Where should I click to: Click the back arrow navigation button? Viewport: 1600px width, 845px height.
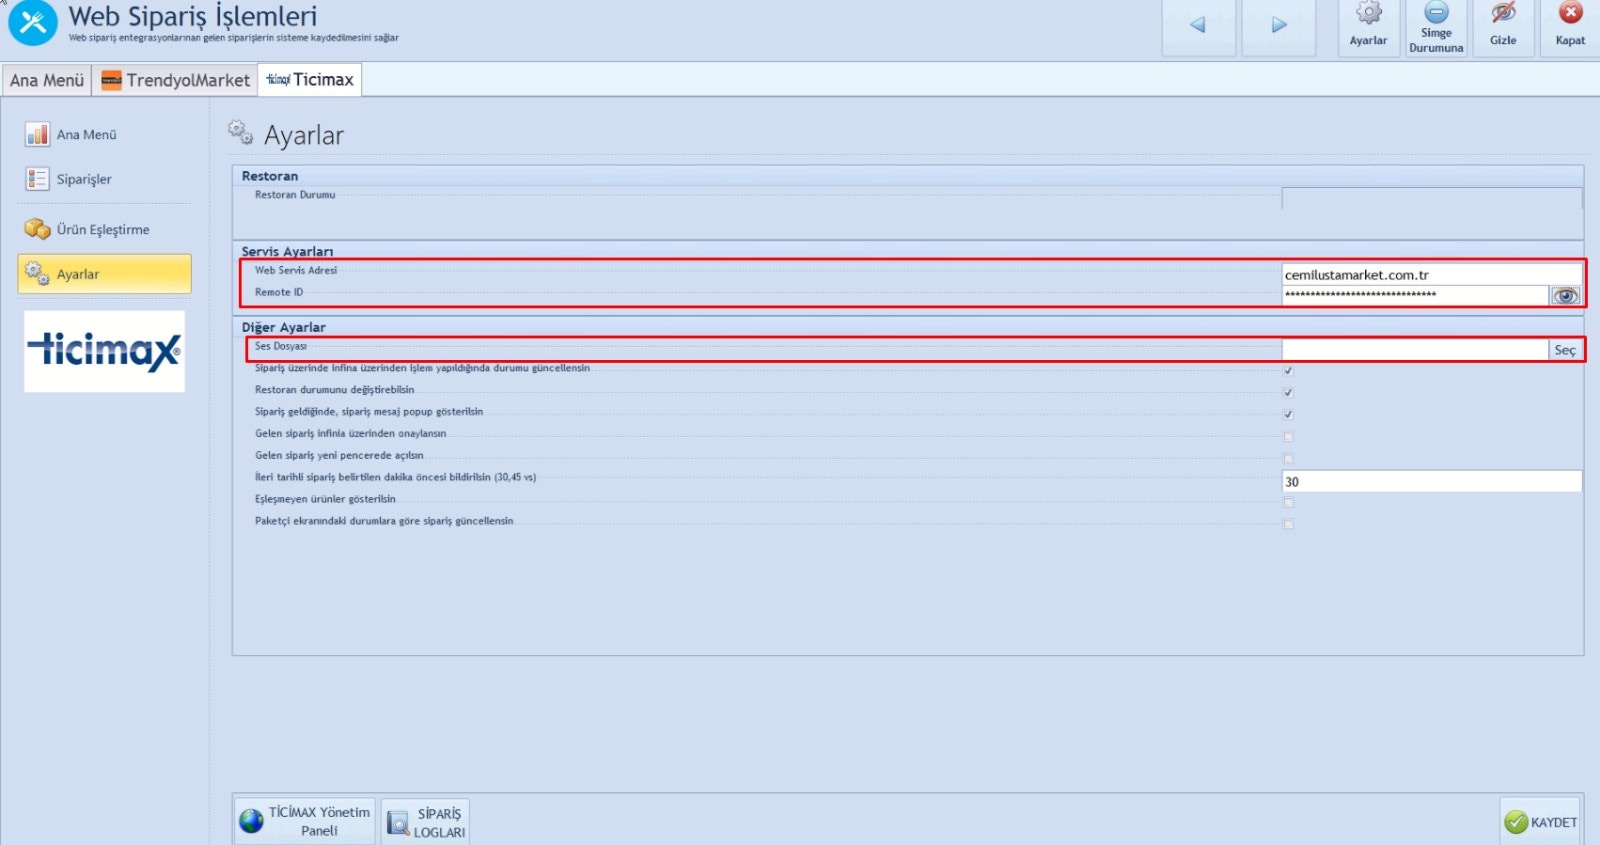1198,27
